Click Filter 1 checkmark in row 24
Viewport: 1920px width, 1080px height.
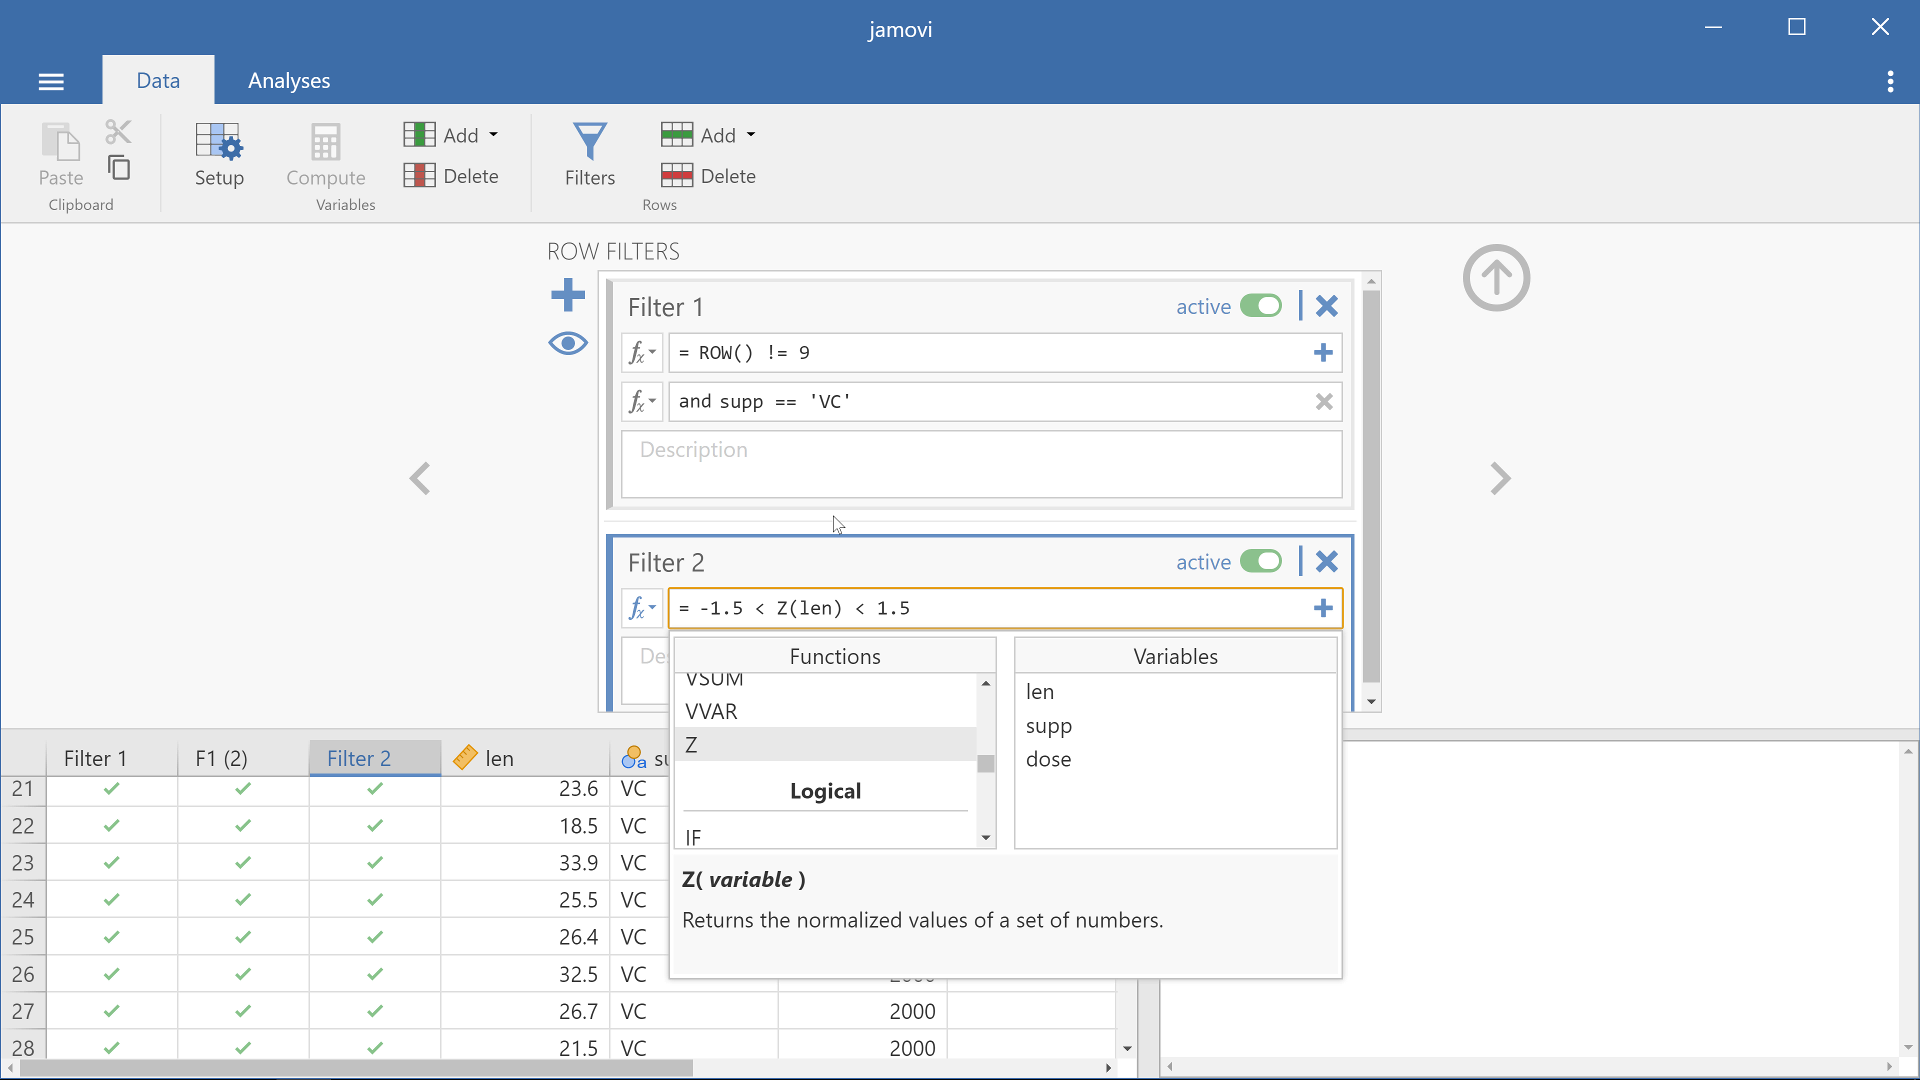point(112,900)
